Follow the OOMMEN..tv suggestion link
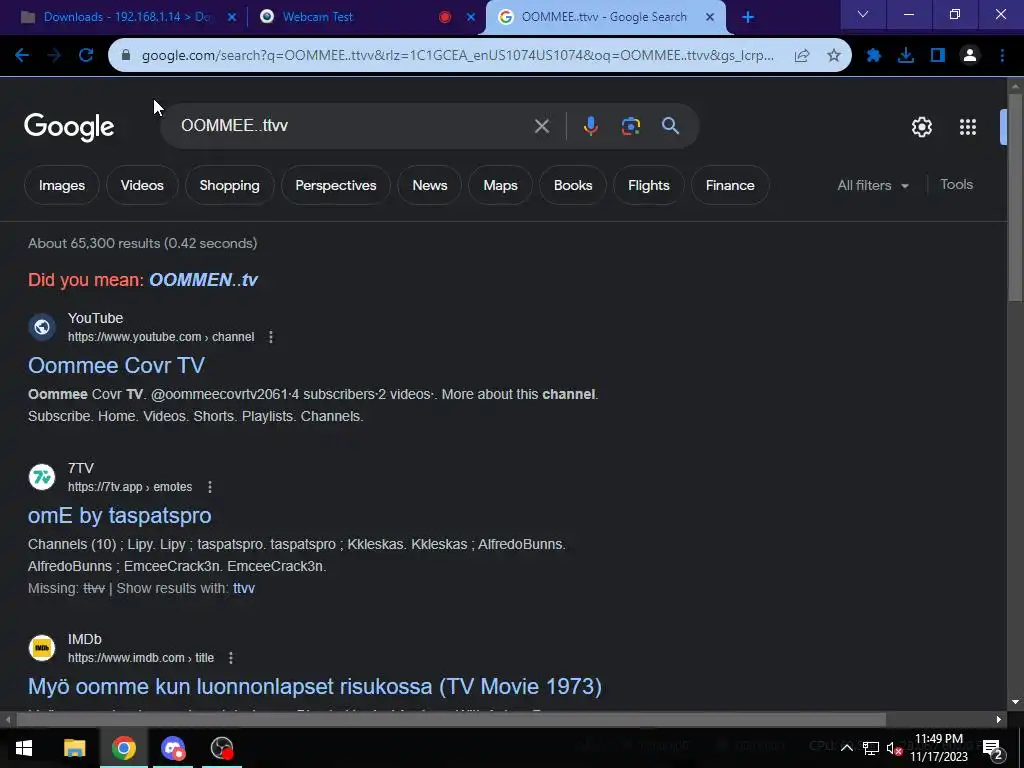This screenshot has height=768, width=1024. click(x=203, y=280)
